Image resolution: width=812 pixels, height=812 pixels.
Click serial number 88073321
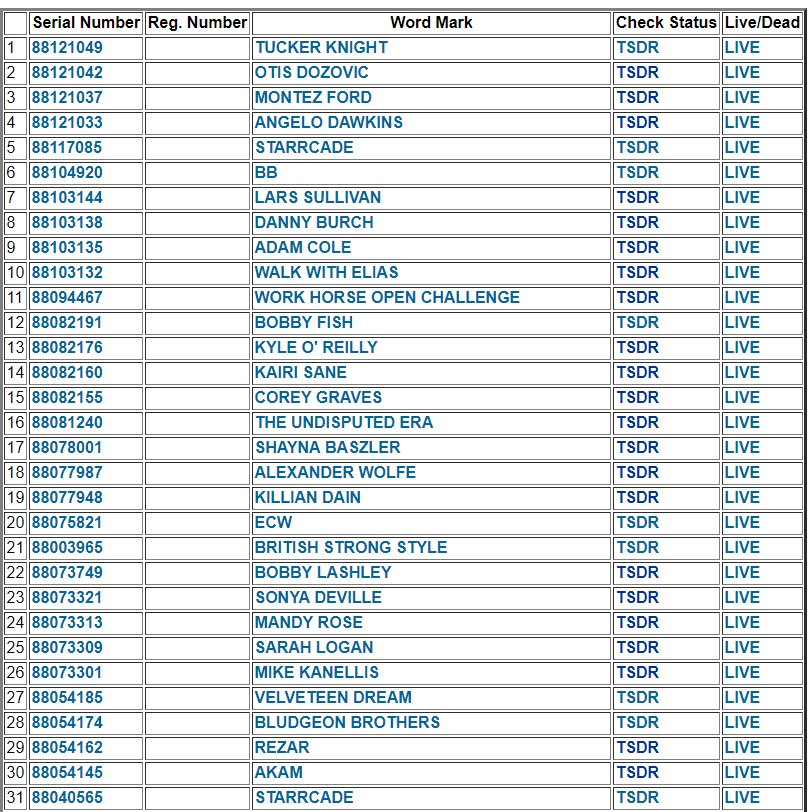(67, 597)
